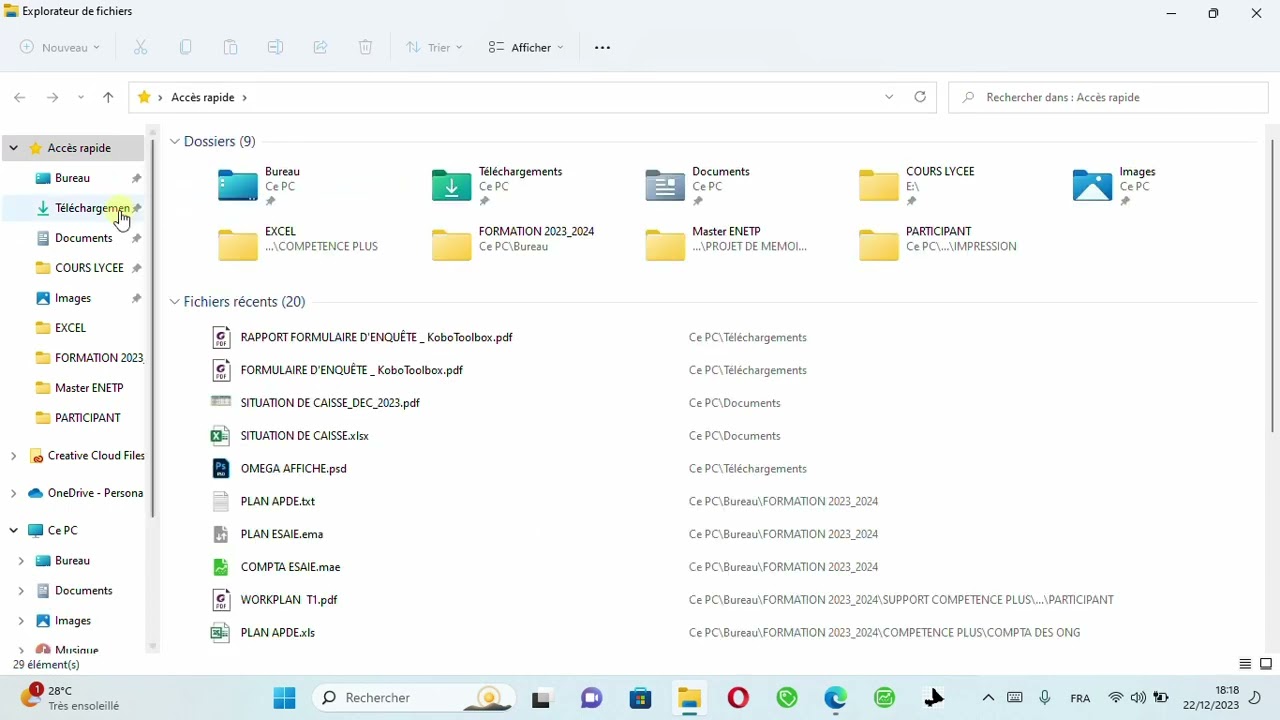Select FORMULAIRE D'ENQUÊTE _ KoboToolbox.pdf file

point(351,370)
